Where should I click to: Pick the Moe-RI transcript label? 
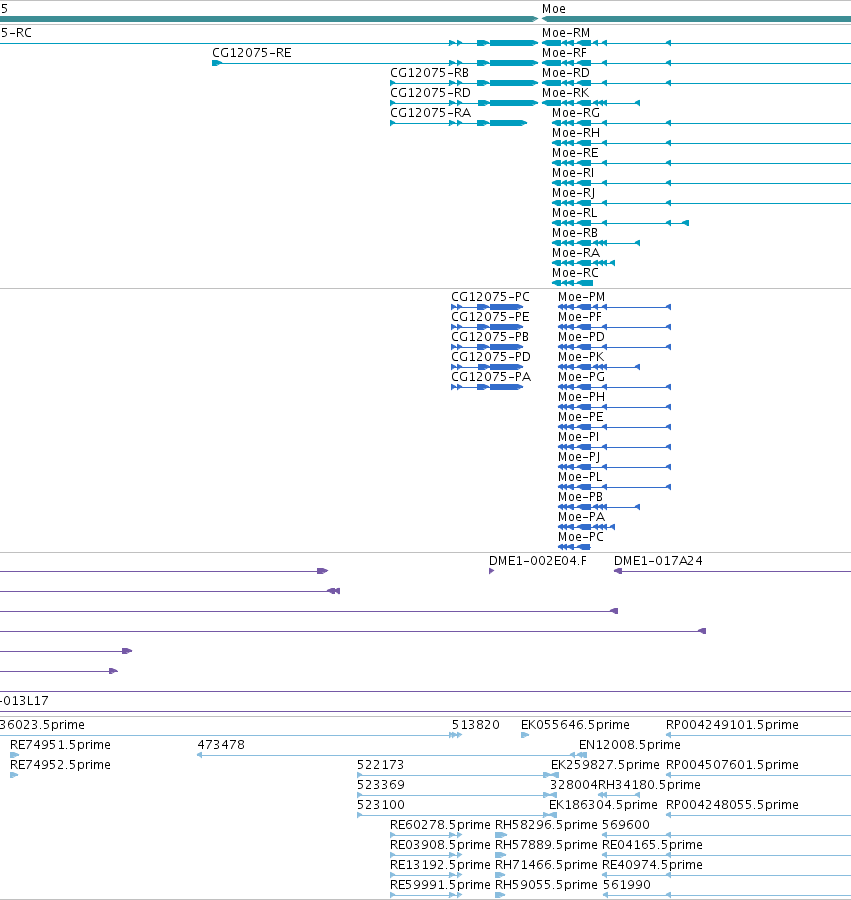pyautogui.click(x=573, y=173)
